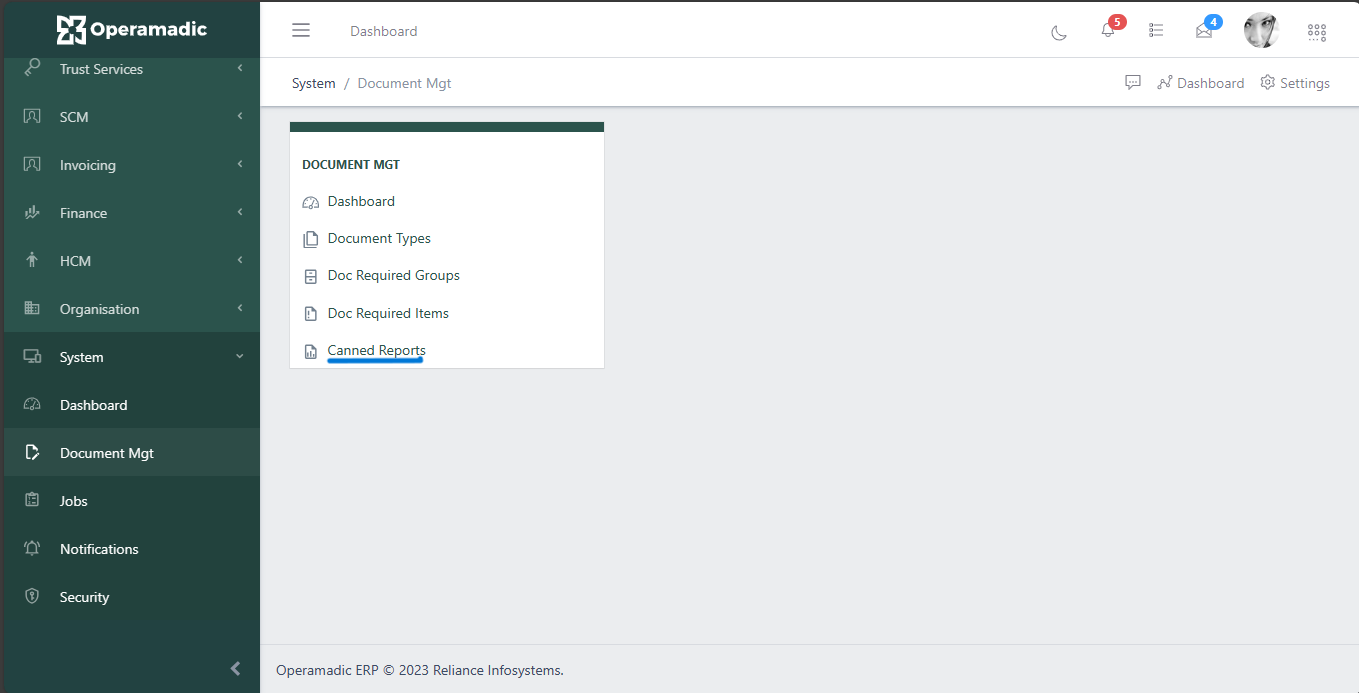Open Doc Required Items link

pyautogui.click(x=388, y=313)
